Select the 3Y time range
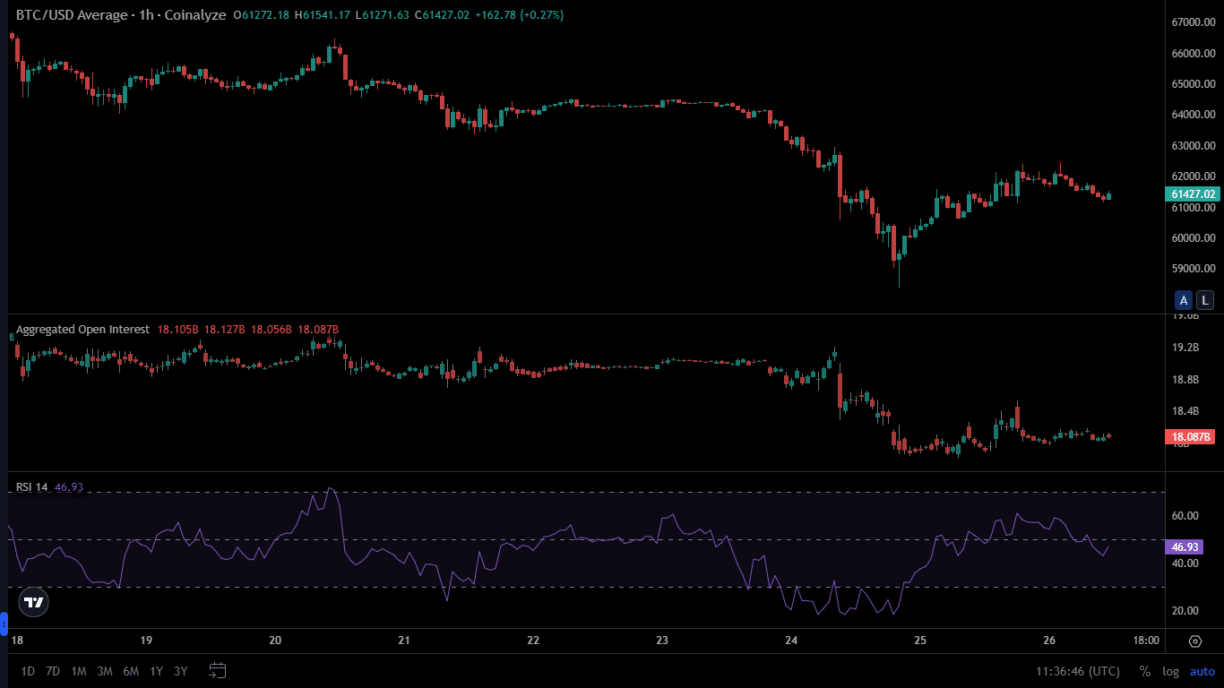Image resolution: width=1224 pixels, height=688 pixels. (x=181, y=671)
